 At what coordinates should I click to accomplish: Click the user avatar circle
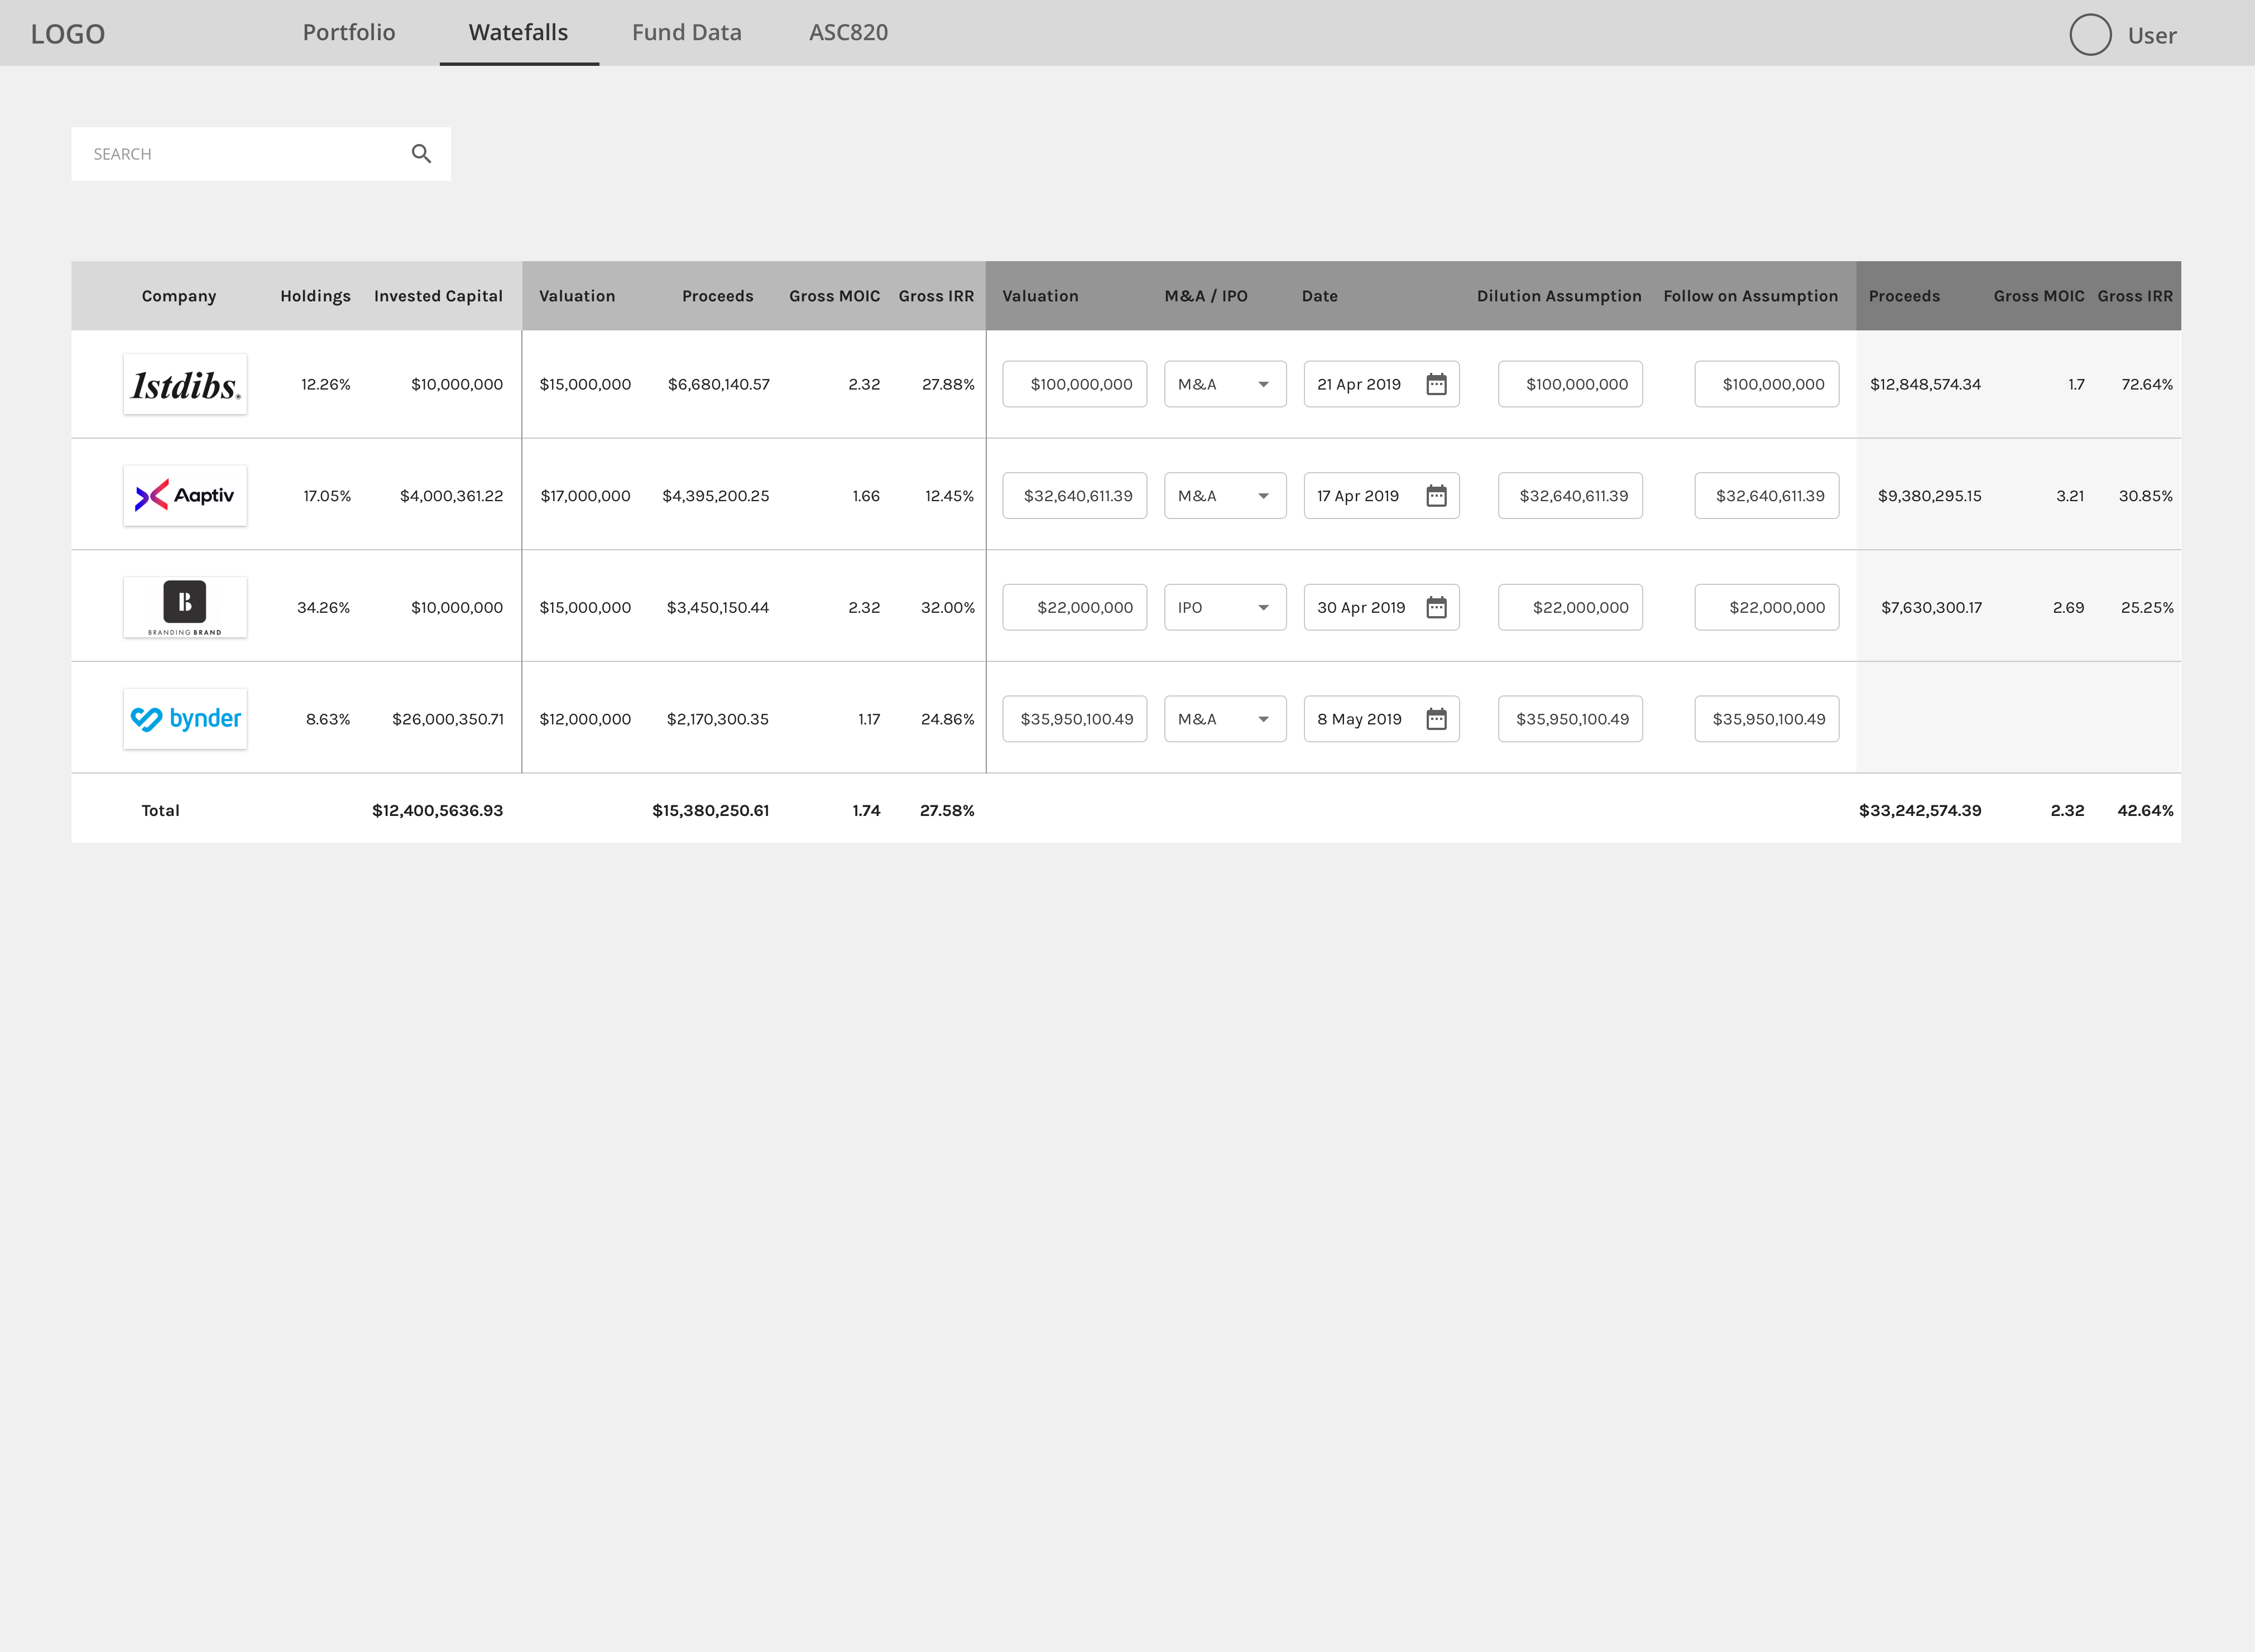[x=2089, y=35]
